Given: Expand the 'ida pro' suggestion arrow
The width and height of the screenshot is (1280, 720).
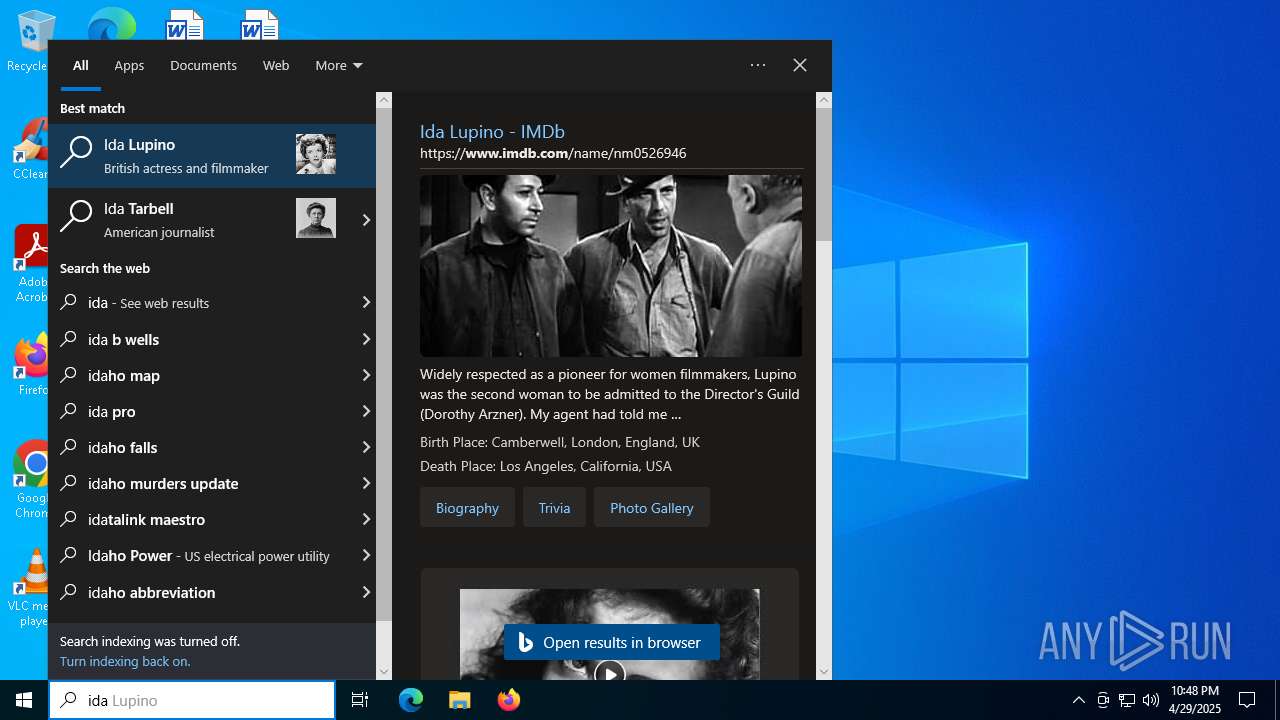Looking at the screenshot, I should tap(366, 411).
